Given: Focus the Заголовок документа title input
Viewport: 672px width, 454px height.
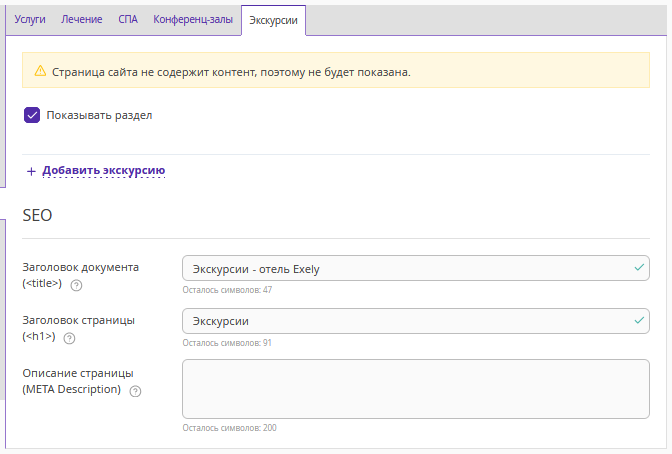Looking at the screenshot, I should click(x=416, y=268).
